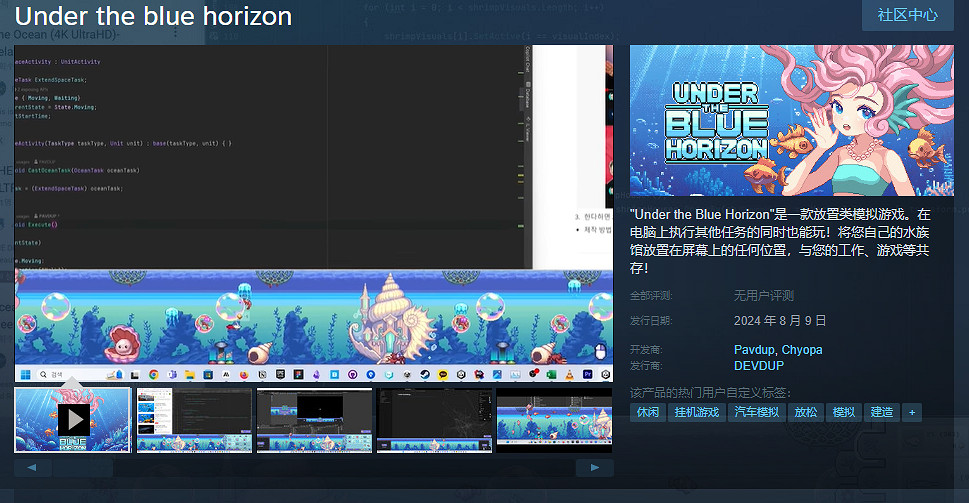Screen dimensions: 969x503
Task: Click Chrome icon in screenshot taskbar
Action: pos(153,374)
